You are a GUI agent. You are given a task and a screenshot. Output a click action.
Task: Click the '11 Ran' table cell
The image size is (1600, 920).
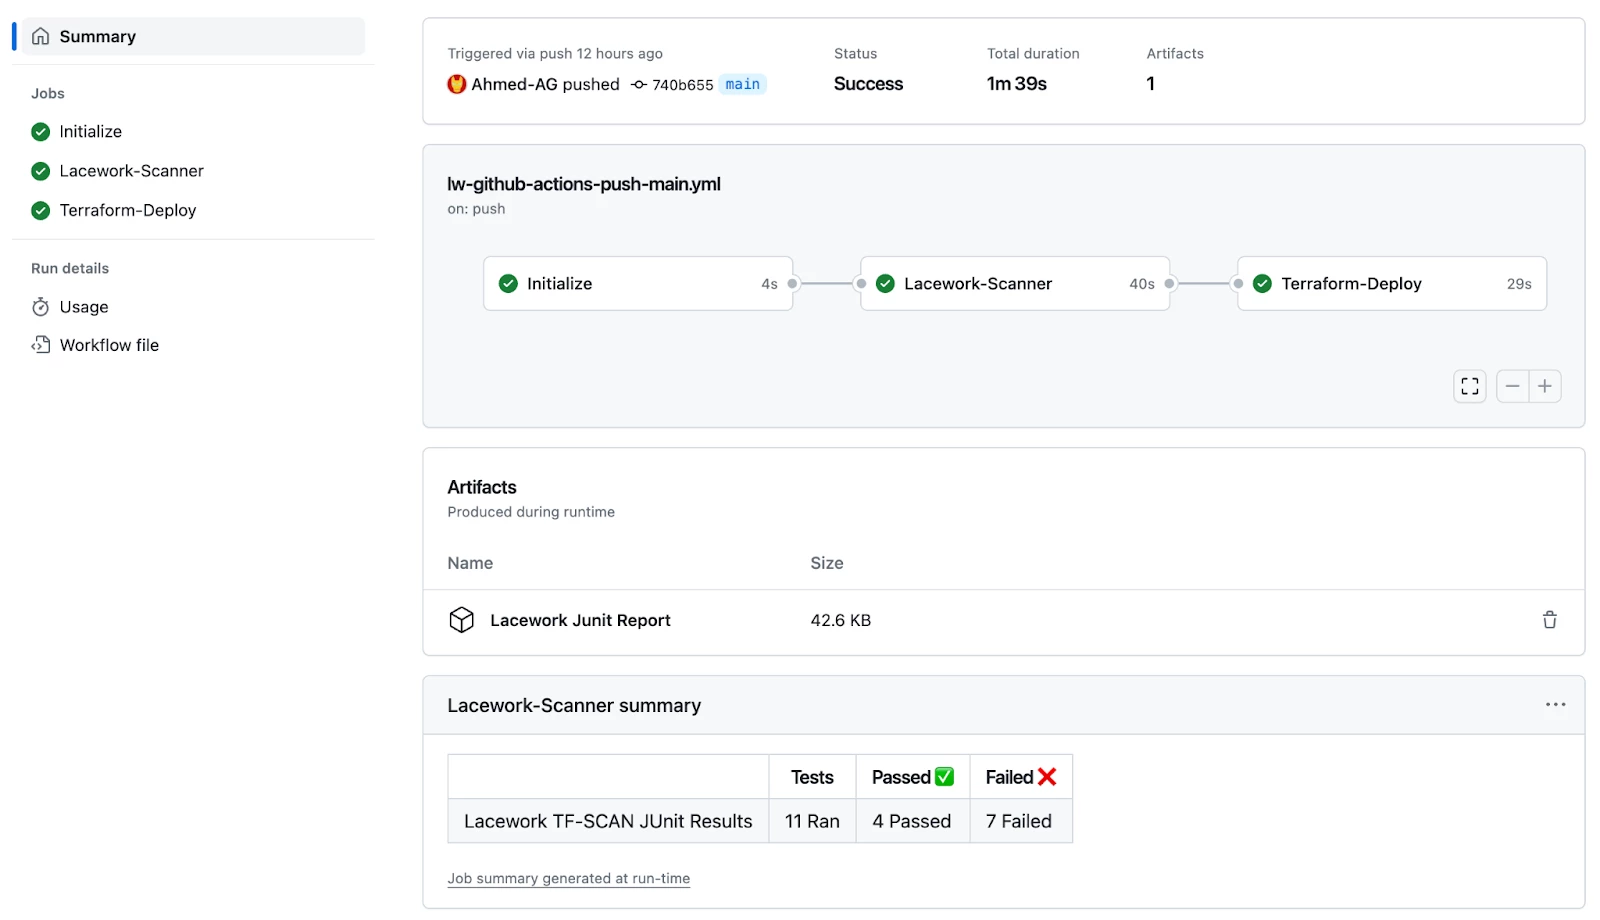812,821
